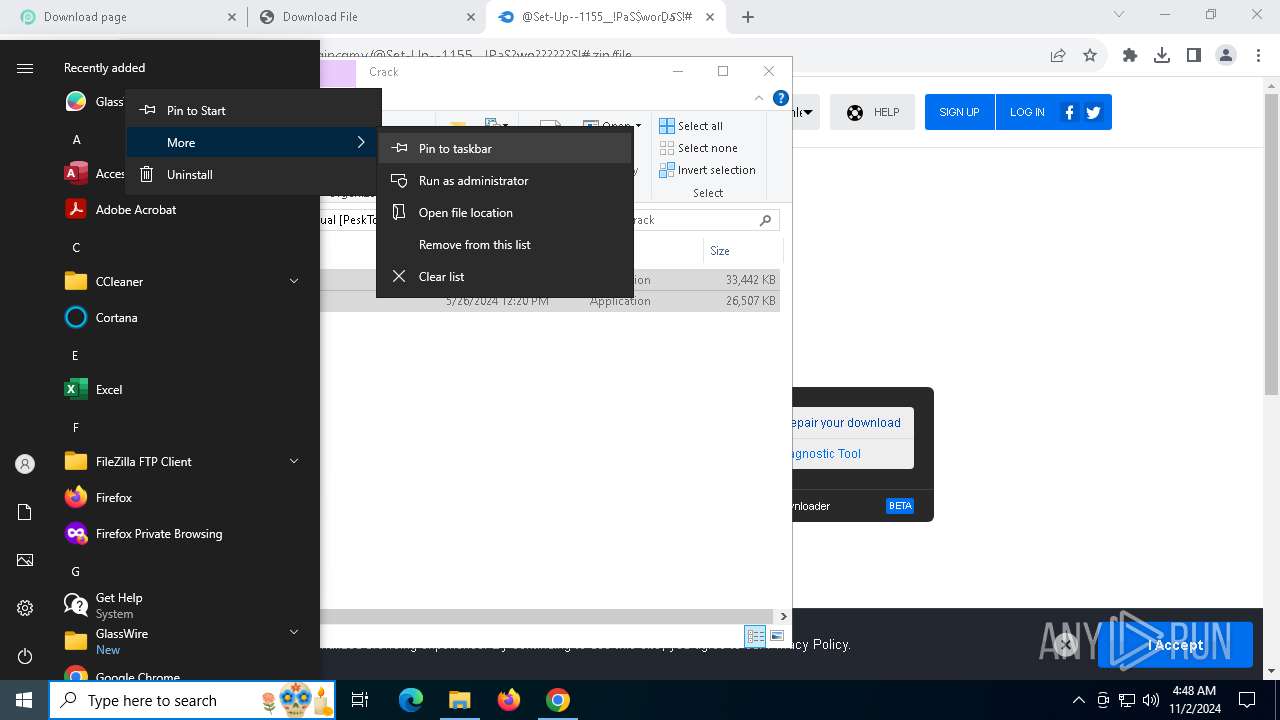The height and width of the screenshot is (720, 1280).
Task: Click the Twitter login icon
Action: [x=1093, y=112]
